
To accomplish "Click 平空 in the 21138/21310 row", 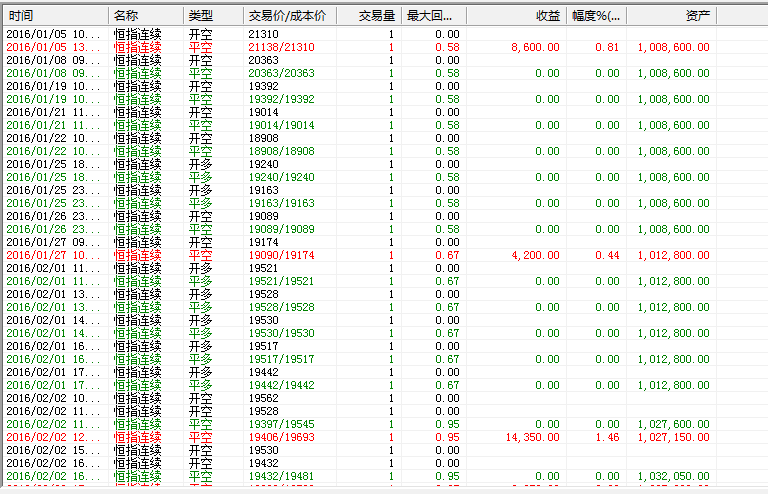I will (201, 47).
